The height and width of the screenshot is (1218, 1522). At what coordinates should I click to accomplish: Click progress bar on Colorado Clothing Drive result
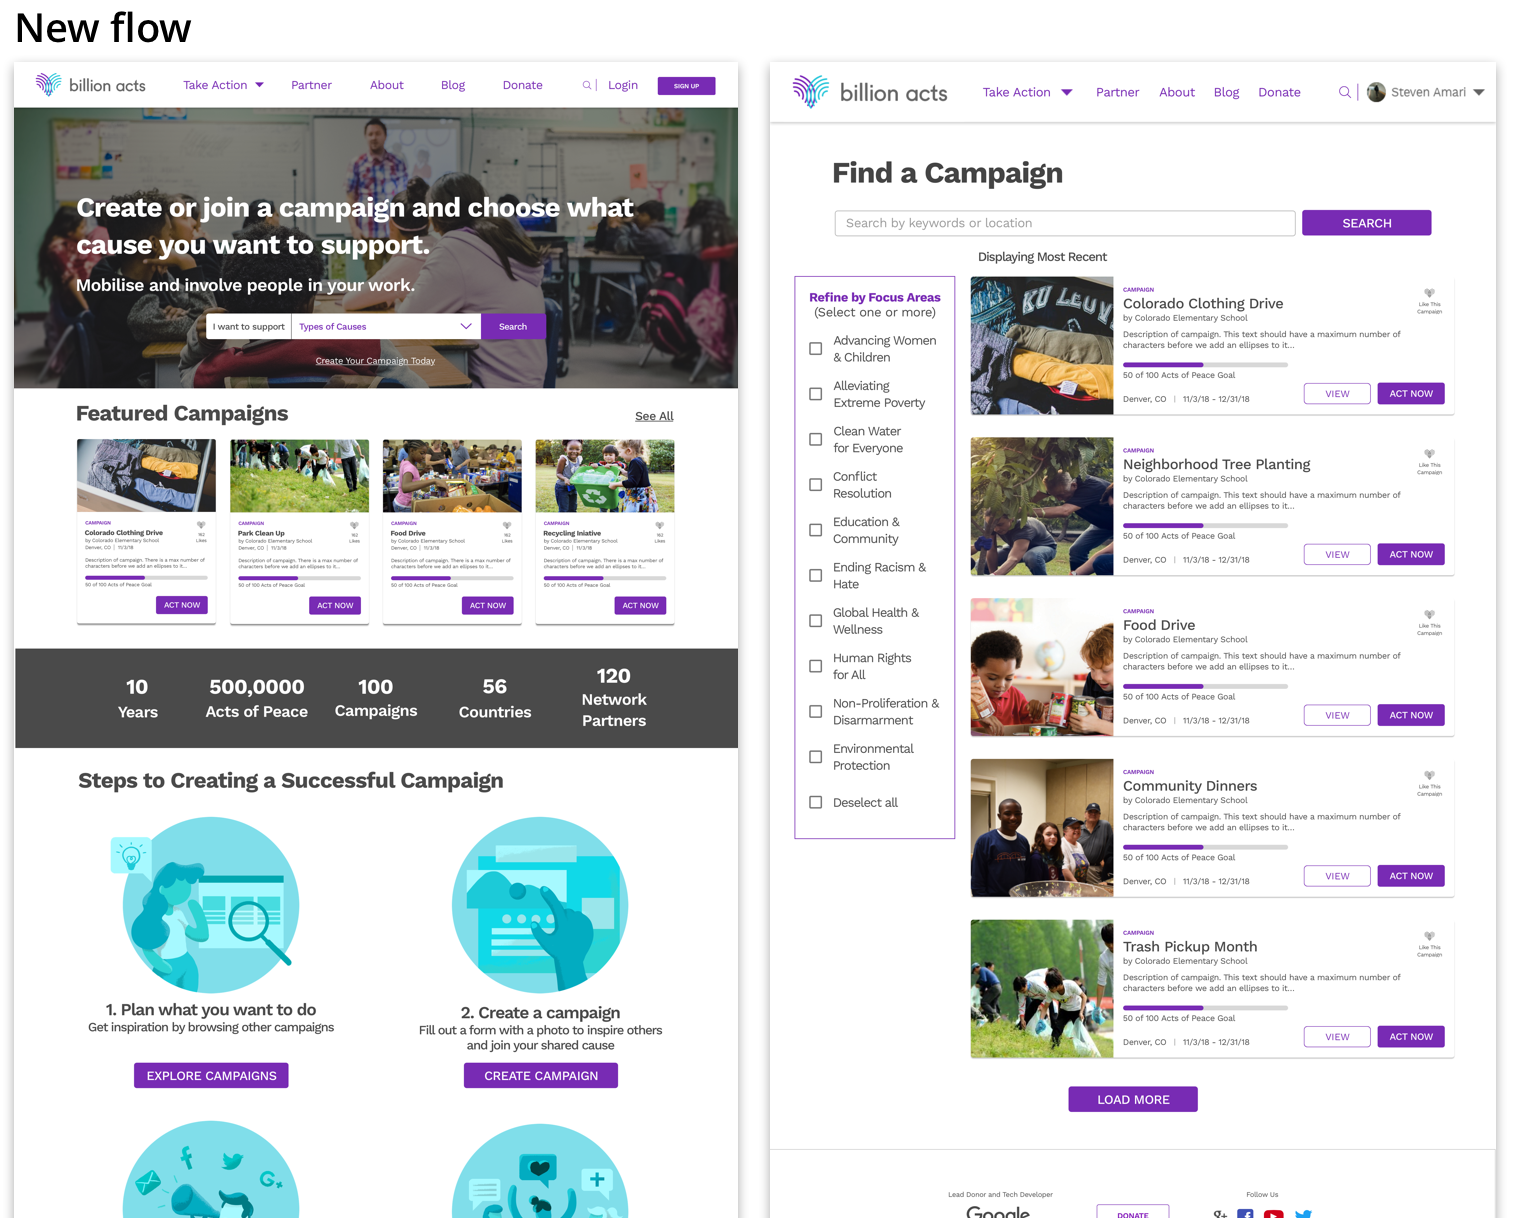click(1205, 364)
